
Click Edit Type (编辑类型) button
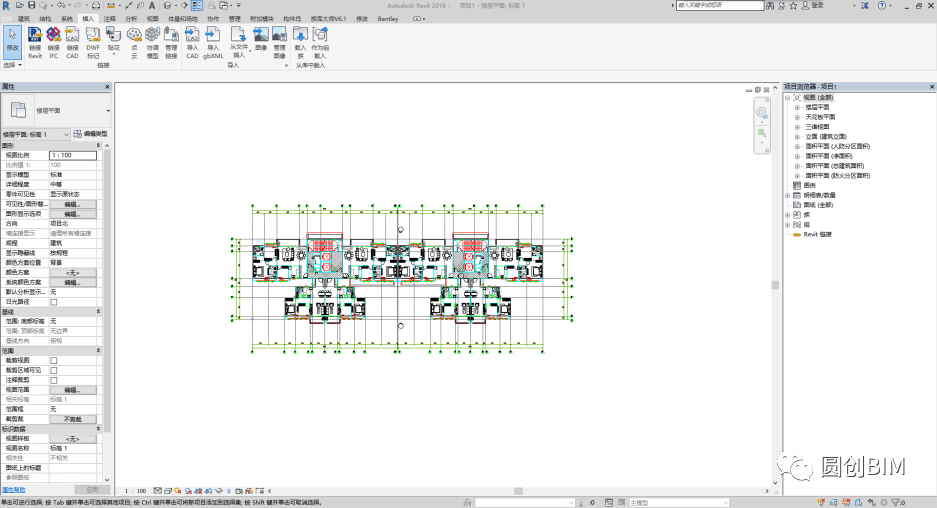tap(91, 134)
